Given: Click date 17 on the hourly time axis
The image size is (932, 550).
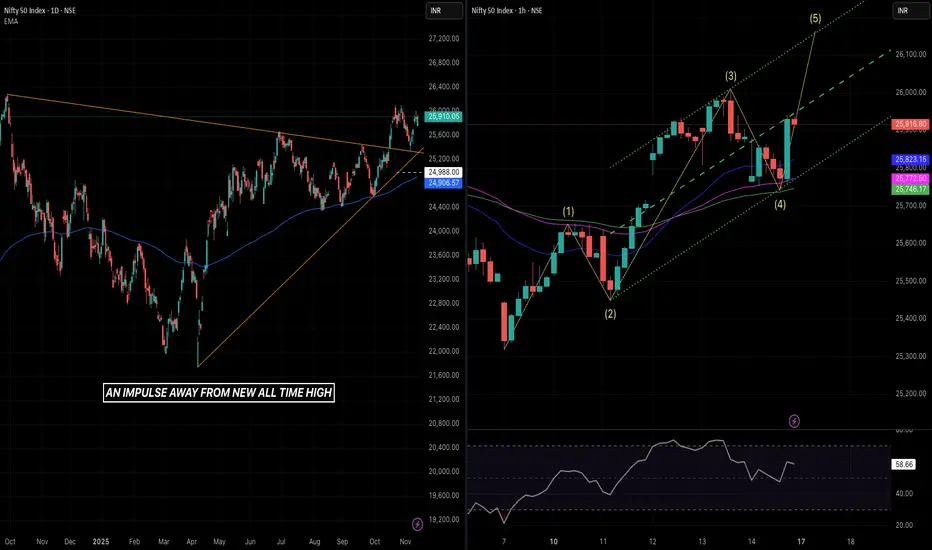Looking at the screenshot, I should [801, 542].
